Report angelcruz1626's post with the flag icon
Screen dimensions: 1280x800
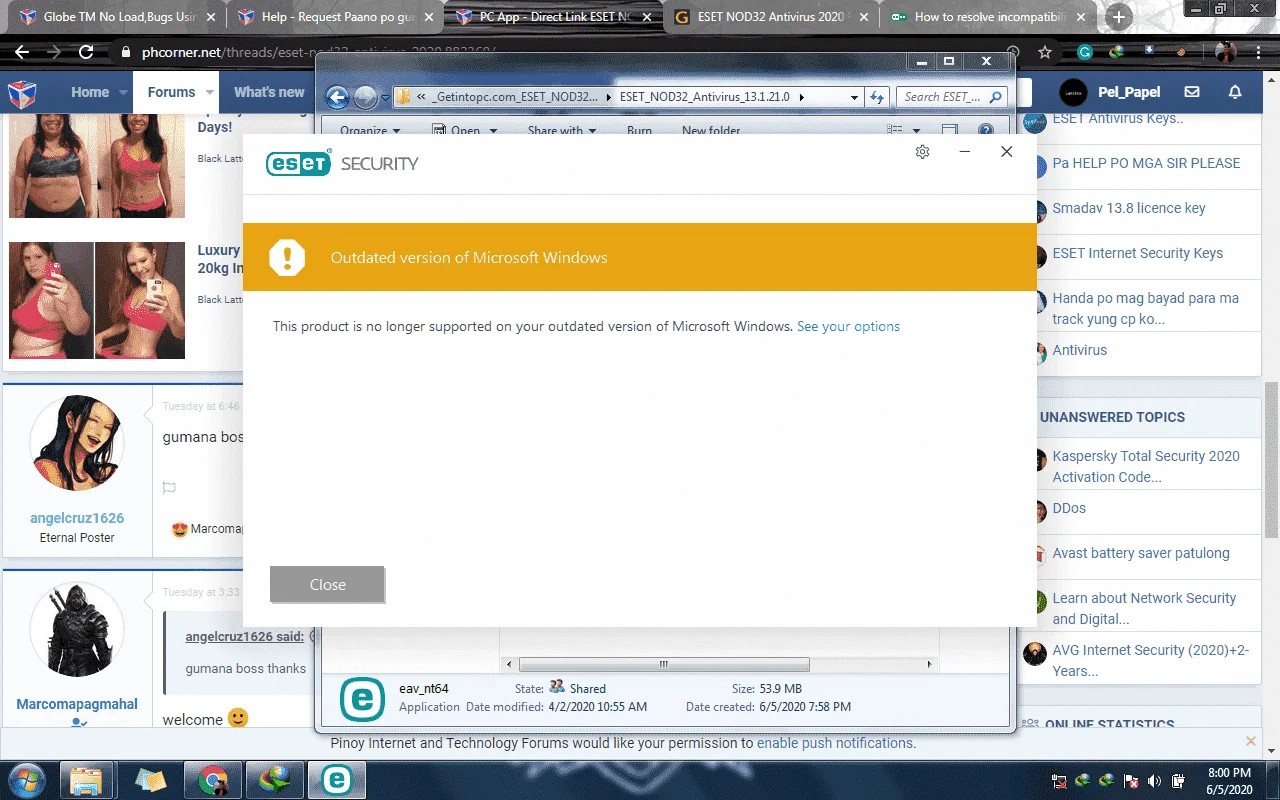169,488
